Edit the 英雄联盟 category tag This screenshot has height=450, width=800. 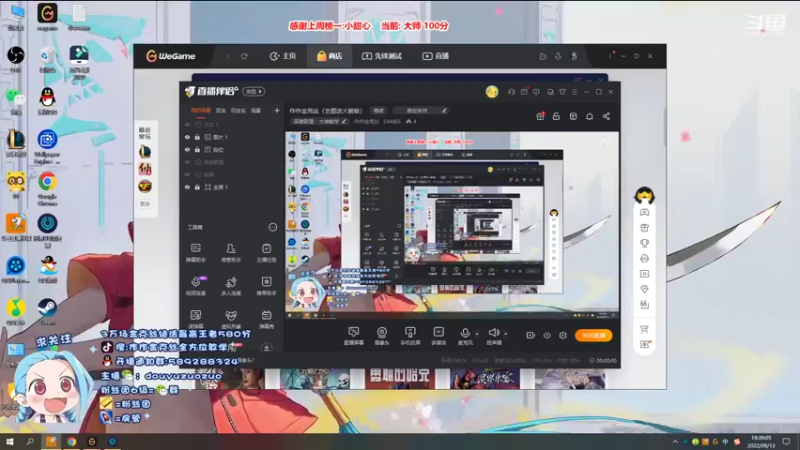click(319, 121)
